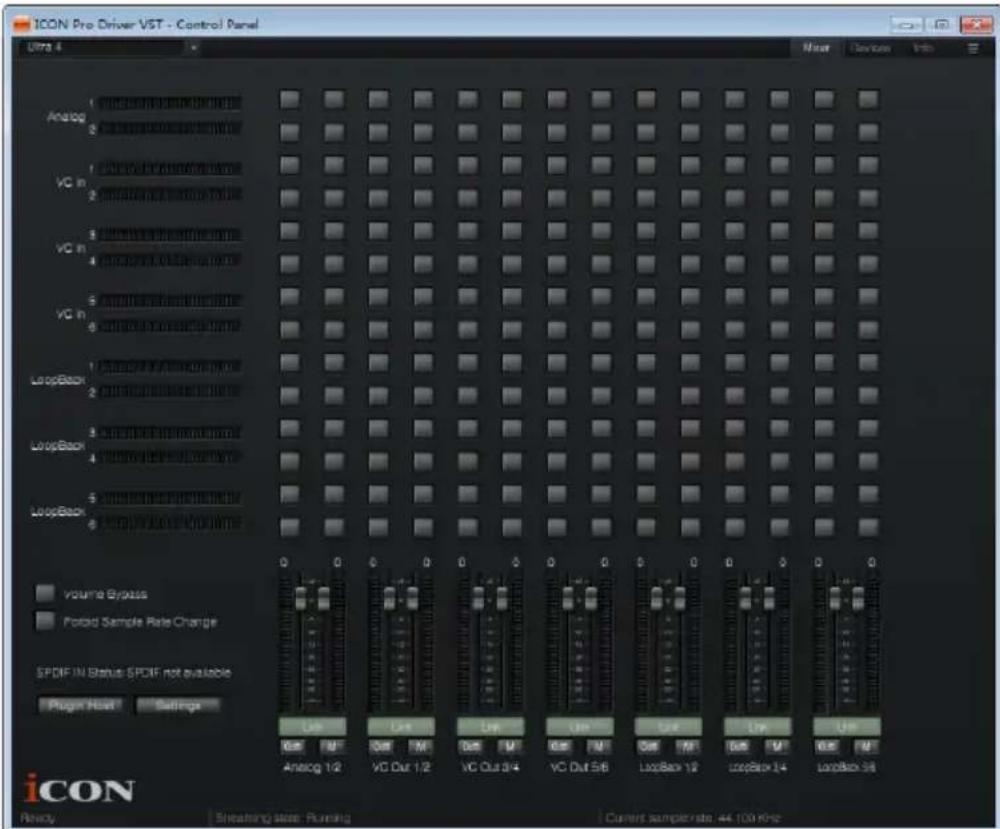Open the Info tab
Viewport: 1000px width, 829px height.
(923, 48)
